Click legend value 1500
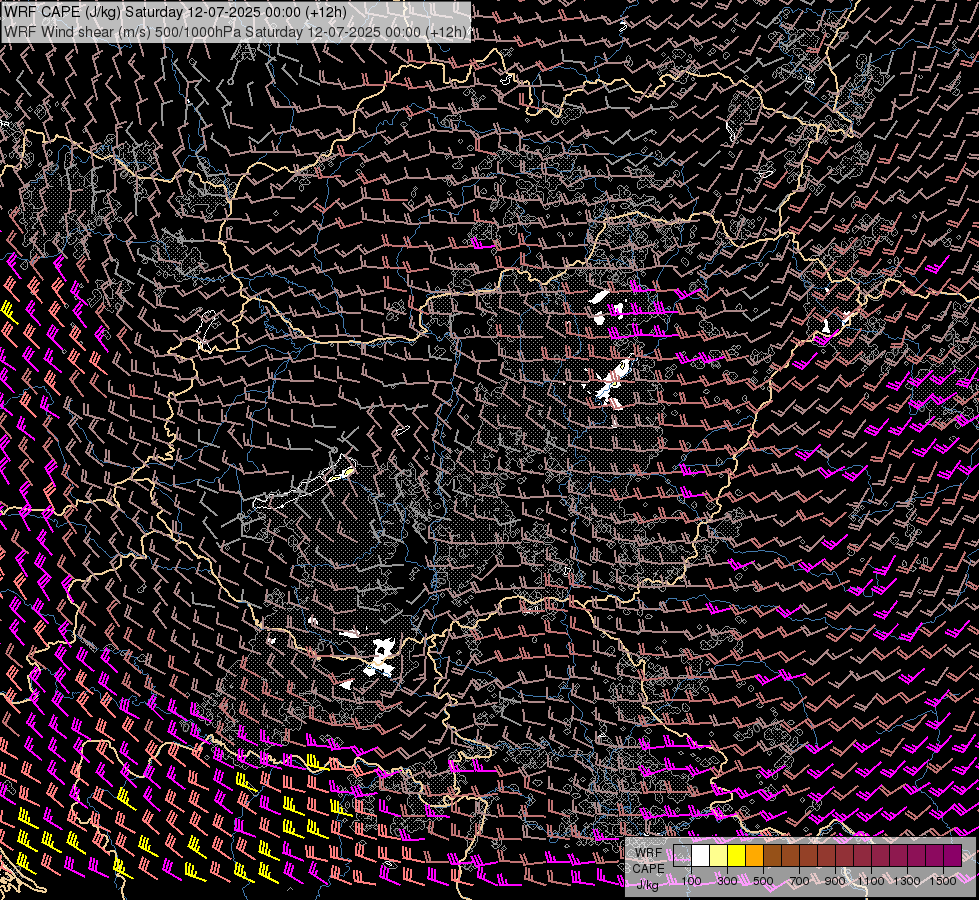 click(x=943, y=881)
